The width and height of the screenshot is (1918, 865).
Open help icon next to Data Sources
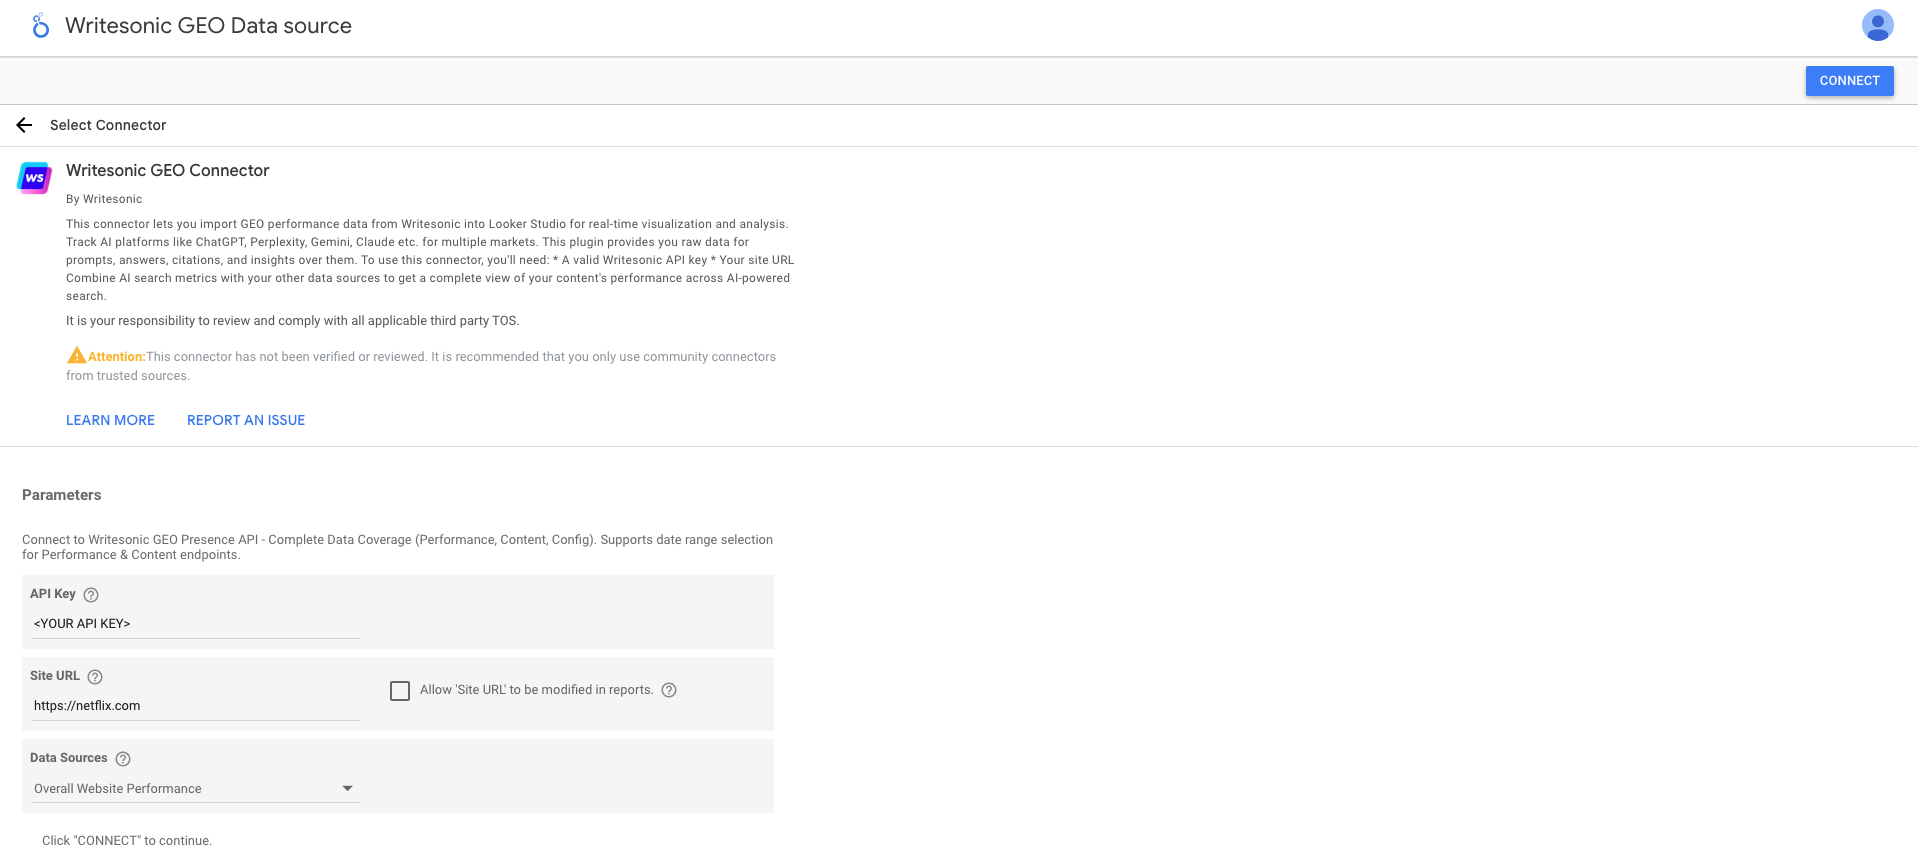click(x=123, y=759)
